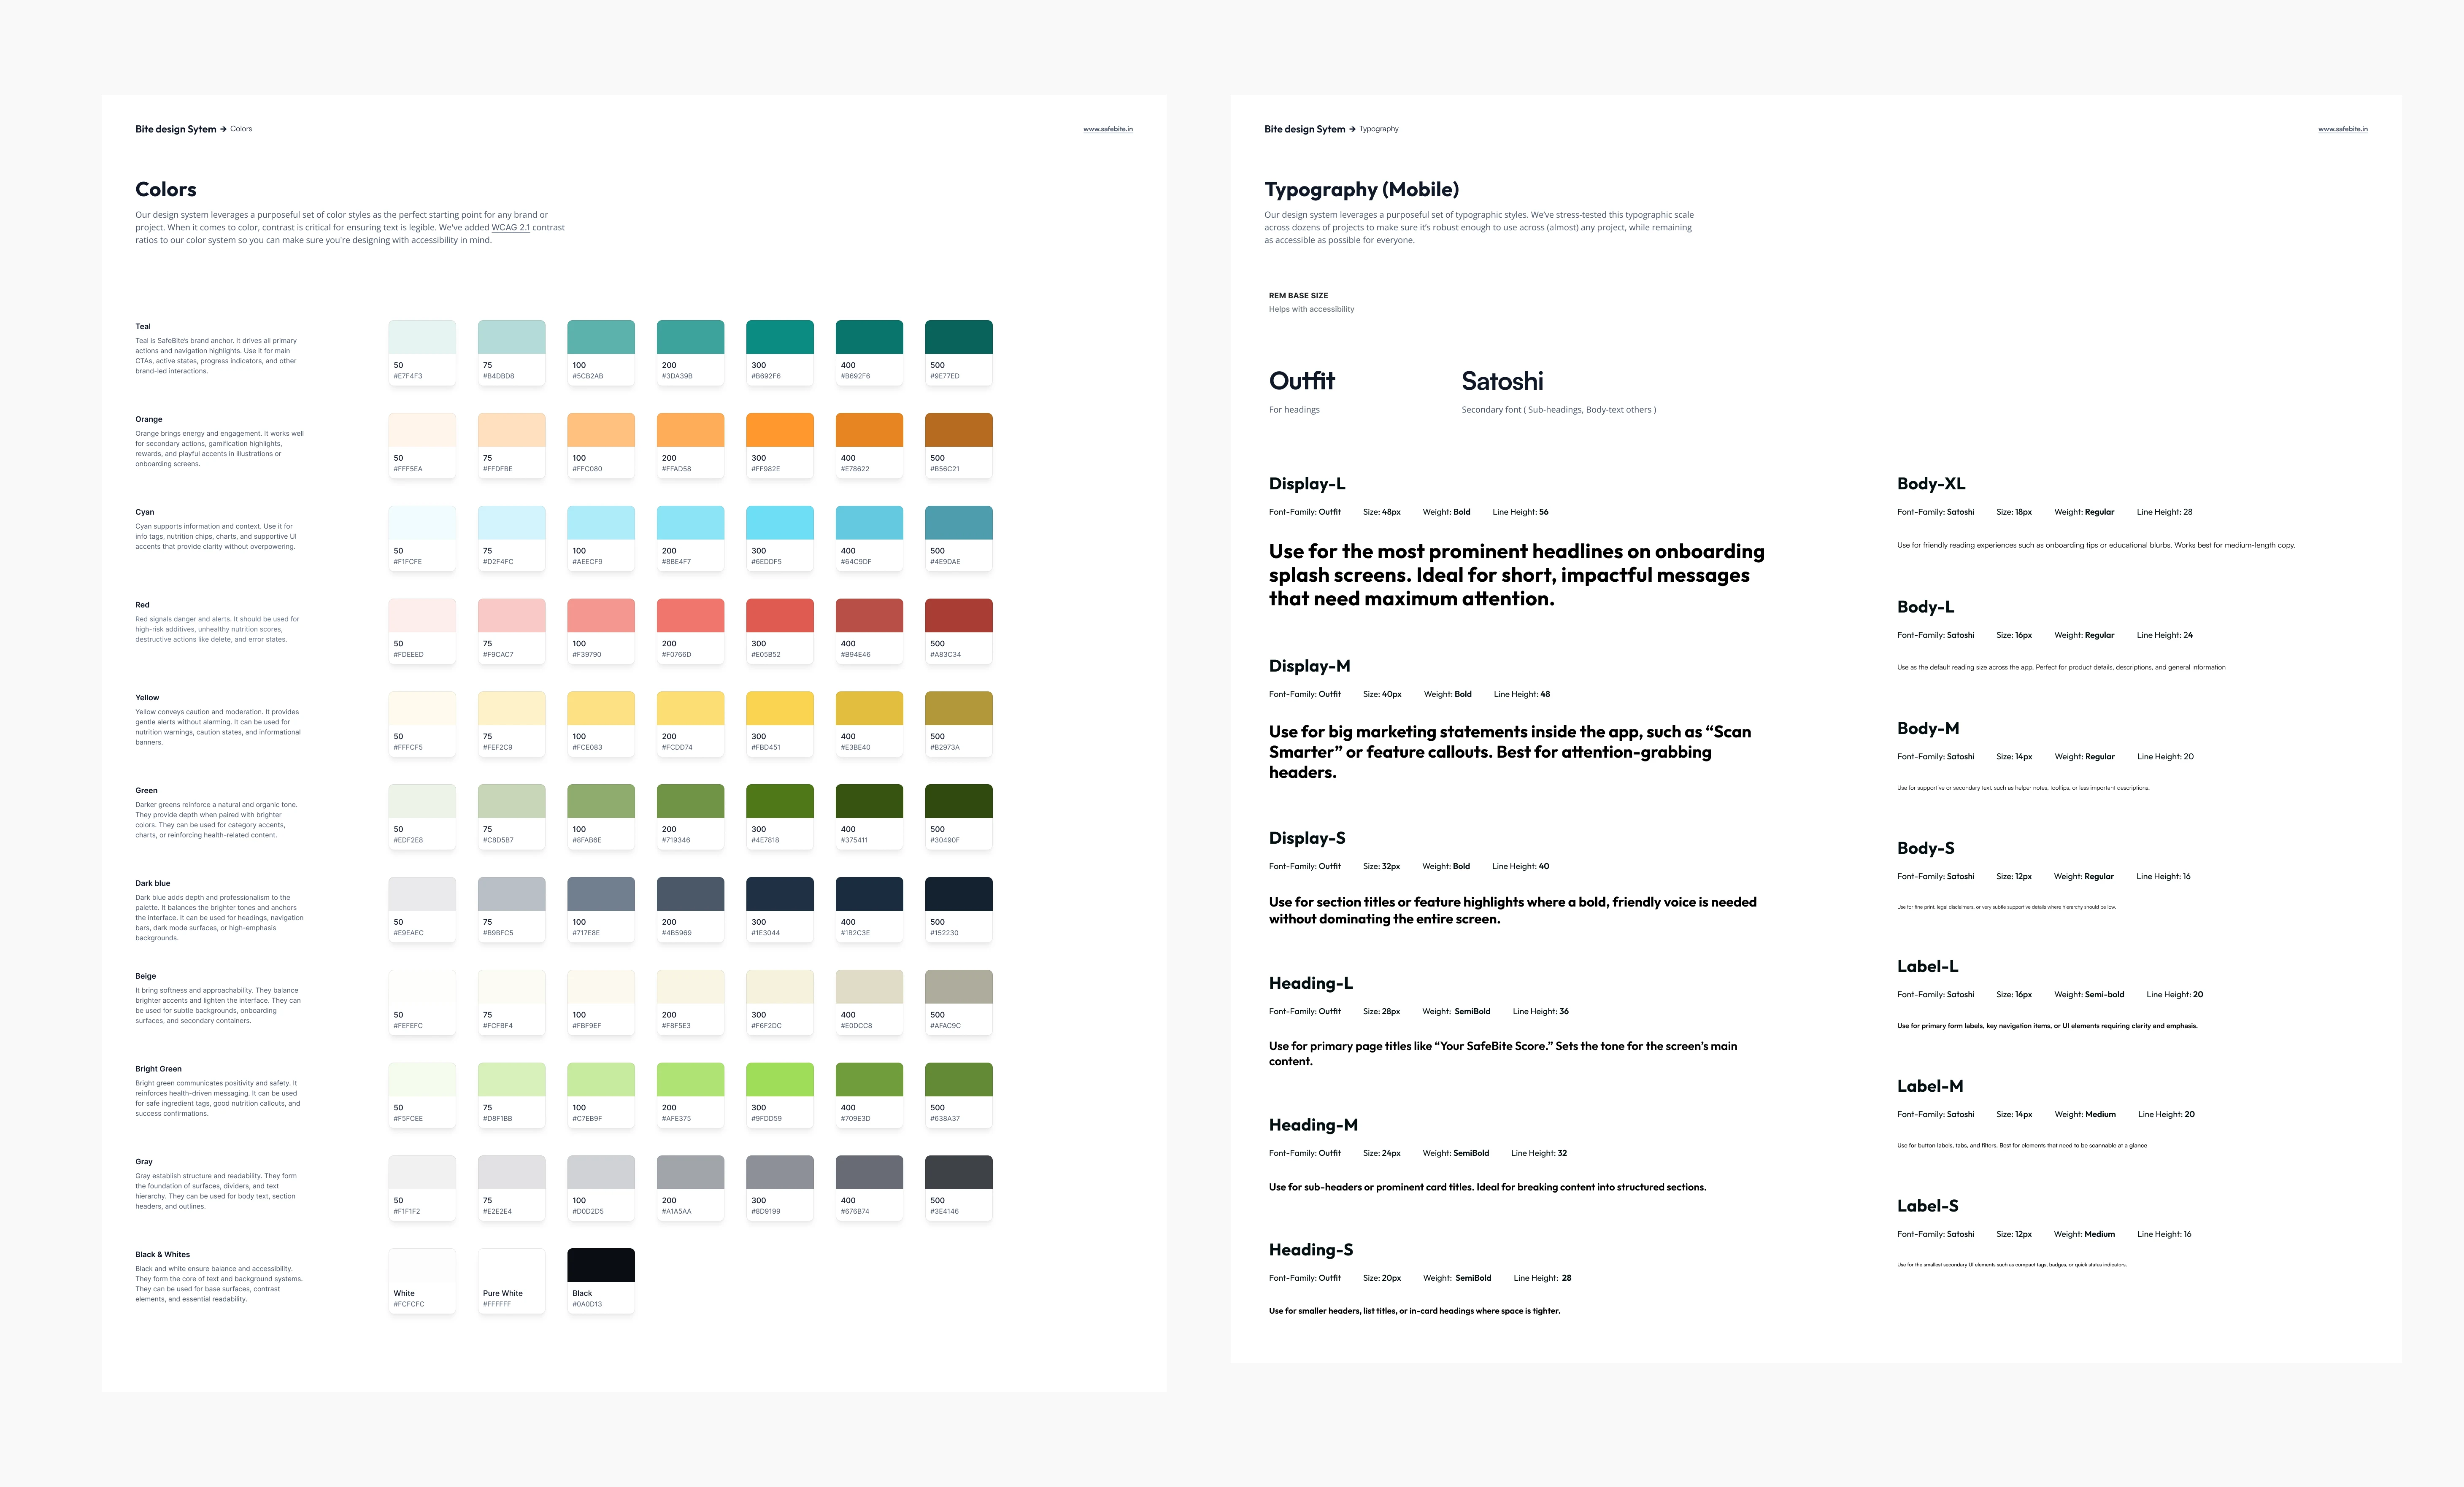Click the breadcrumb arrow before Colors

click(223, 129)
